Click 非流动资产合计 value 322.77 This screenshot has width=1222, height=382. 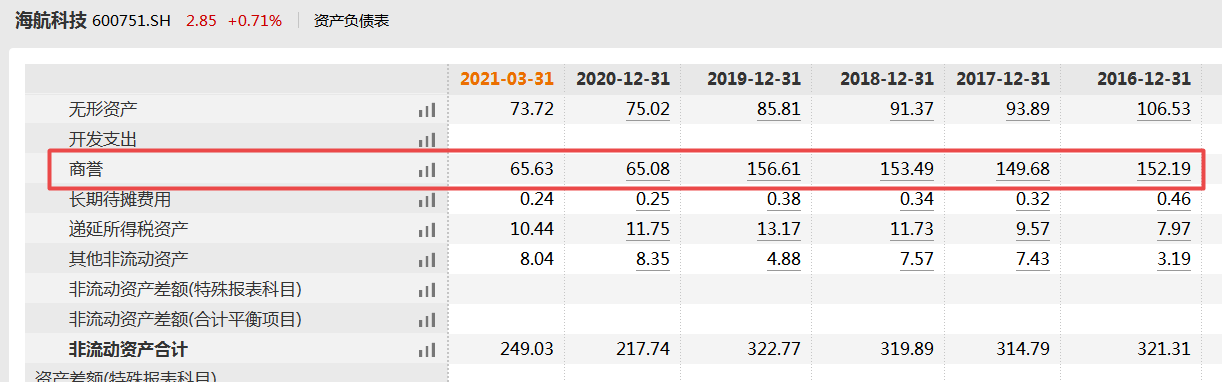click(x=774, y=349)
